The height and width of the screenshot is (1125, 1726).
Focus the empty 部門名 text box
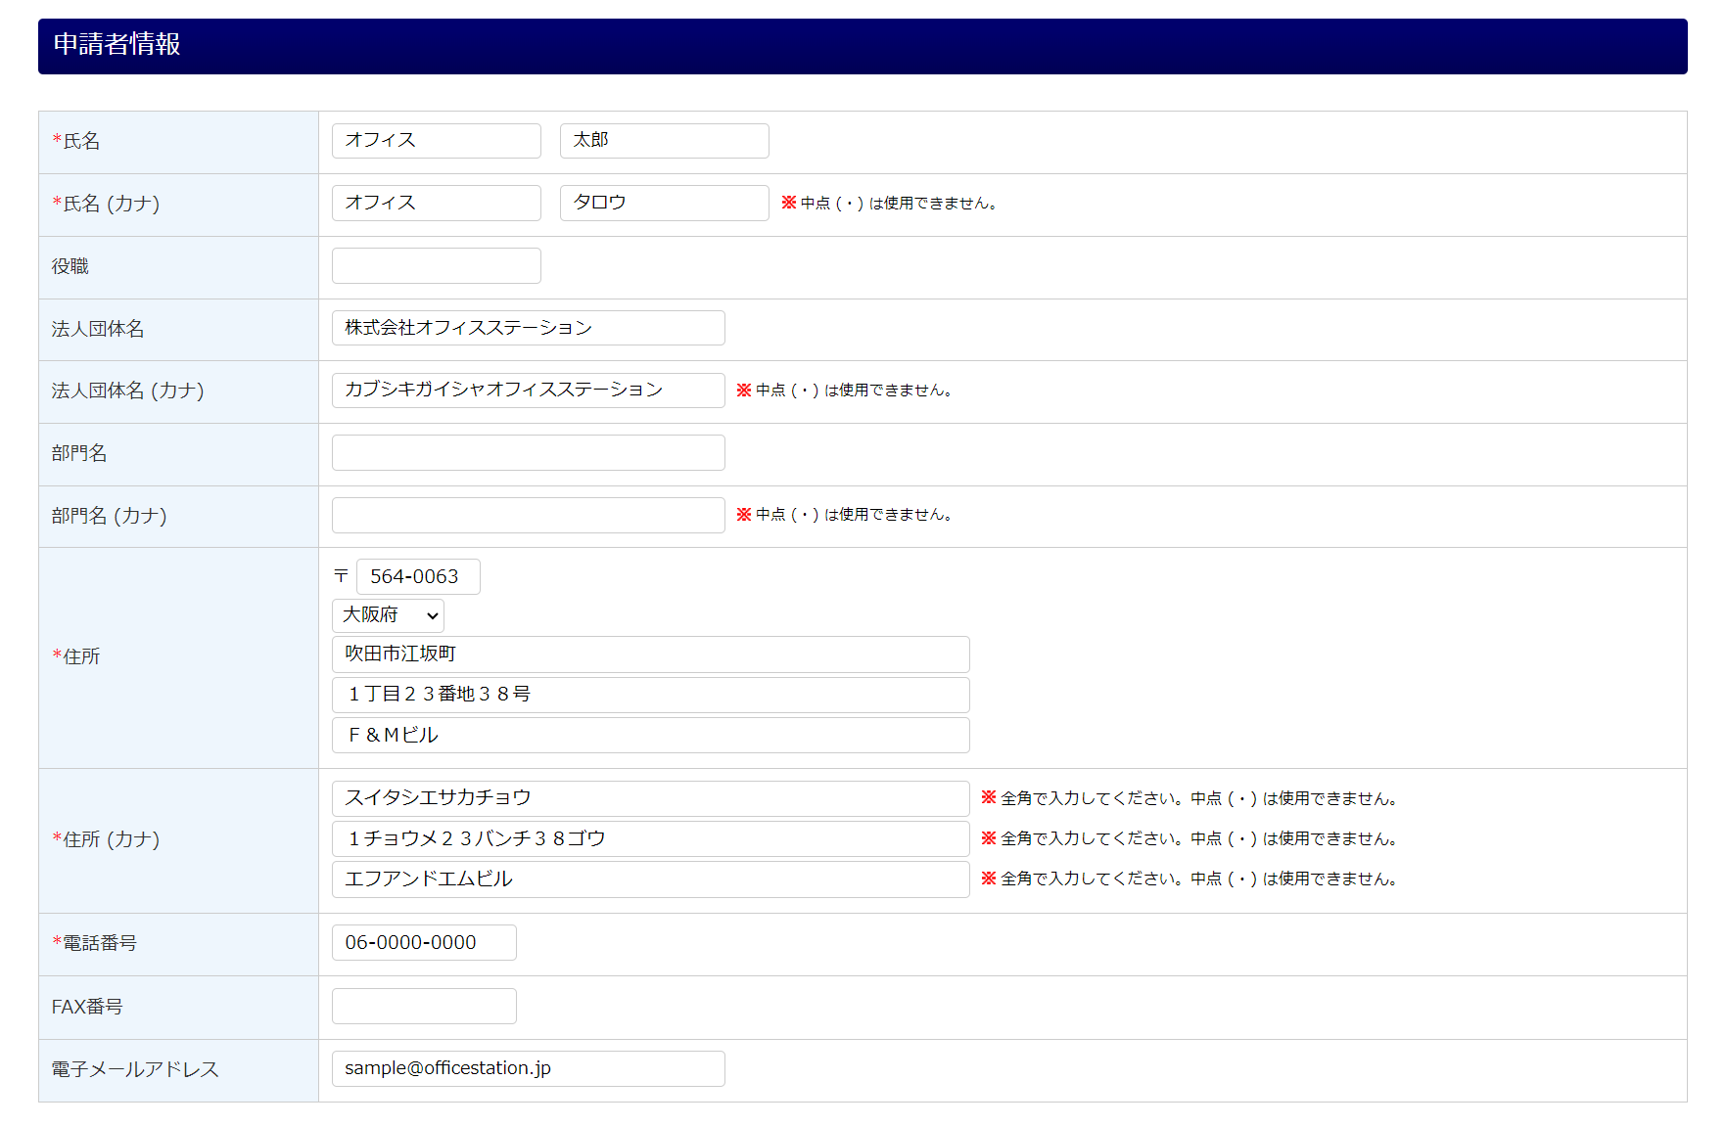pyautogui.click(x=528, y=453)
